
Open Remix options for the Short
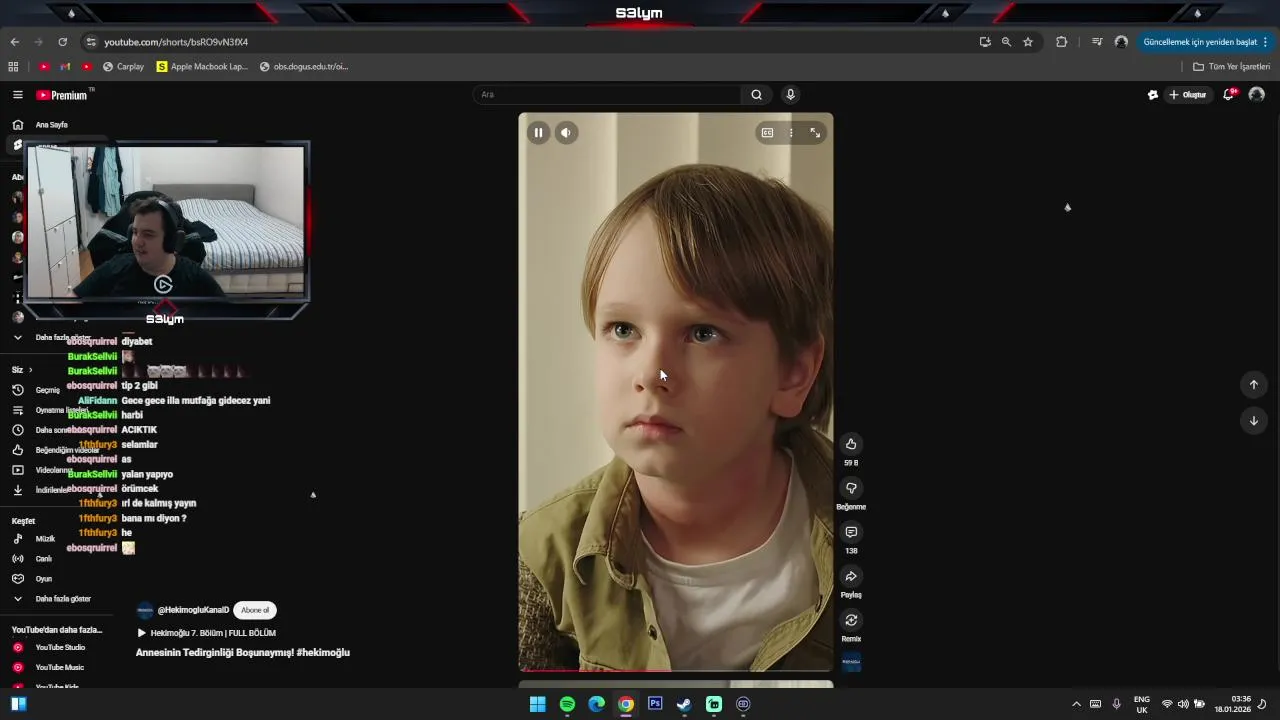coord(851,620)
